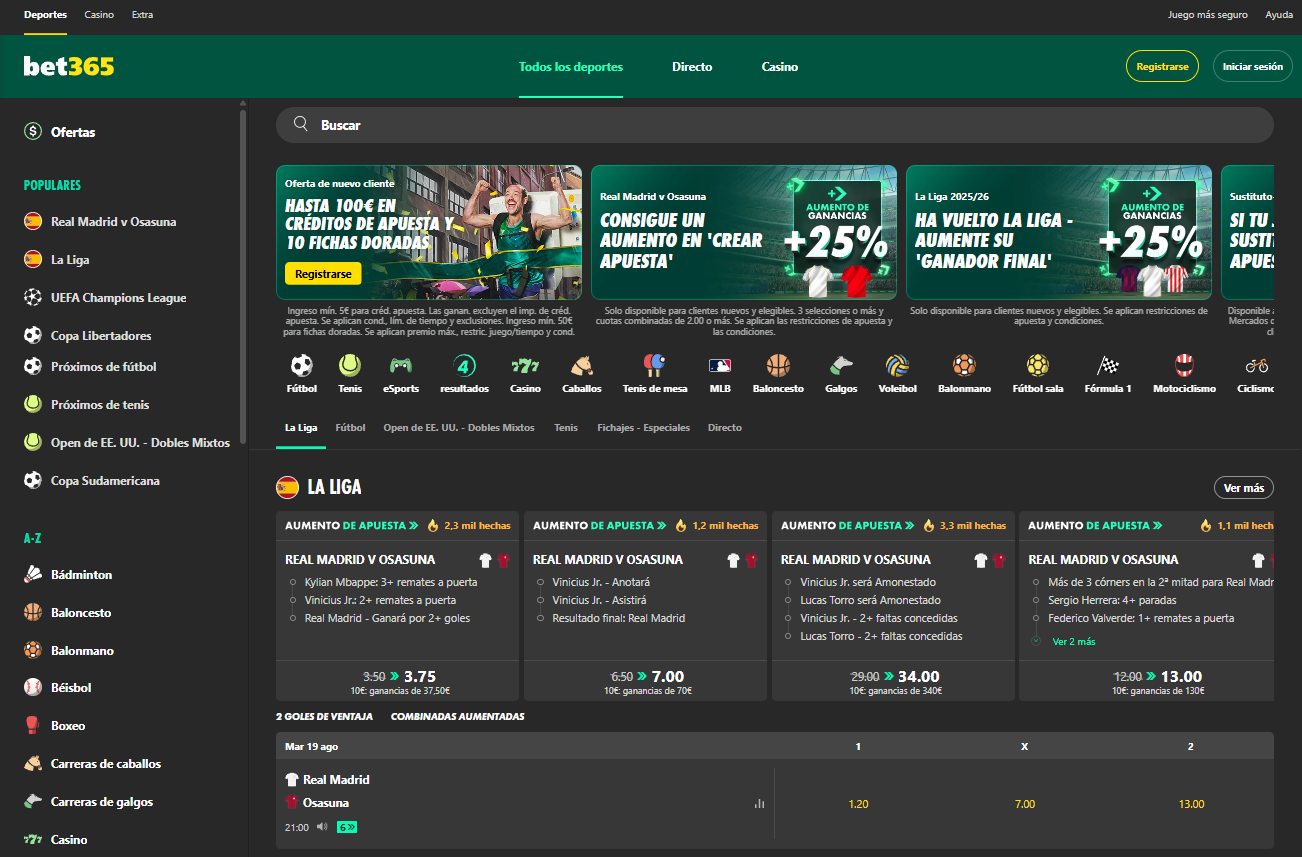Click the Ver más button

click(x=1244, y=488)
